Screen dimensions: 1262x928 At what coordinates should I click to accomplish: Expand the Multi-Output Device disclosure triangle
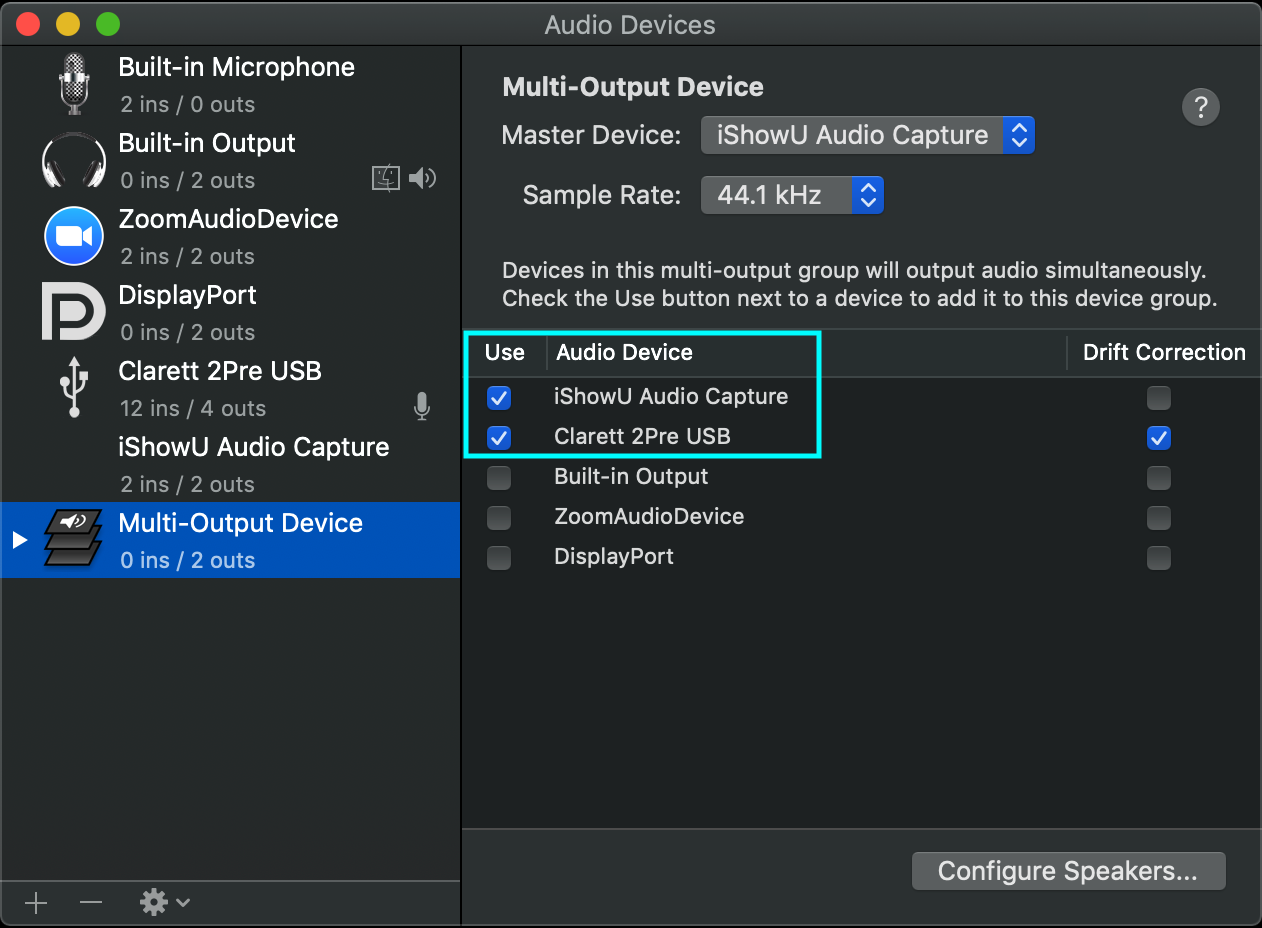[x=19, y=540]
